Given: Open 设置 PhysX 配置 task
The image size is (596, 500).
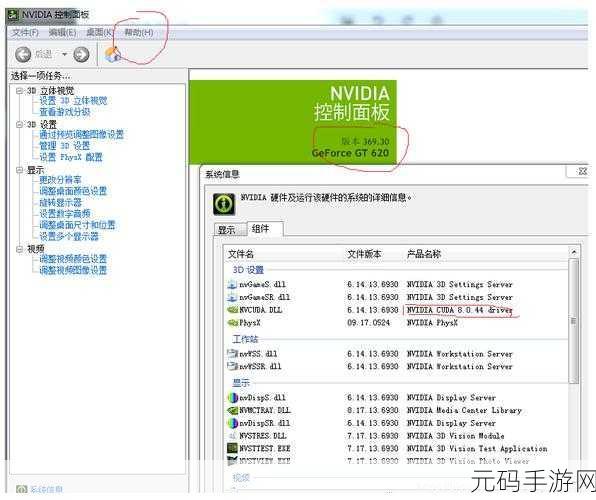Looking at the screenshot, I should 71,157.
